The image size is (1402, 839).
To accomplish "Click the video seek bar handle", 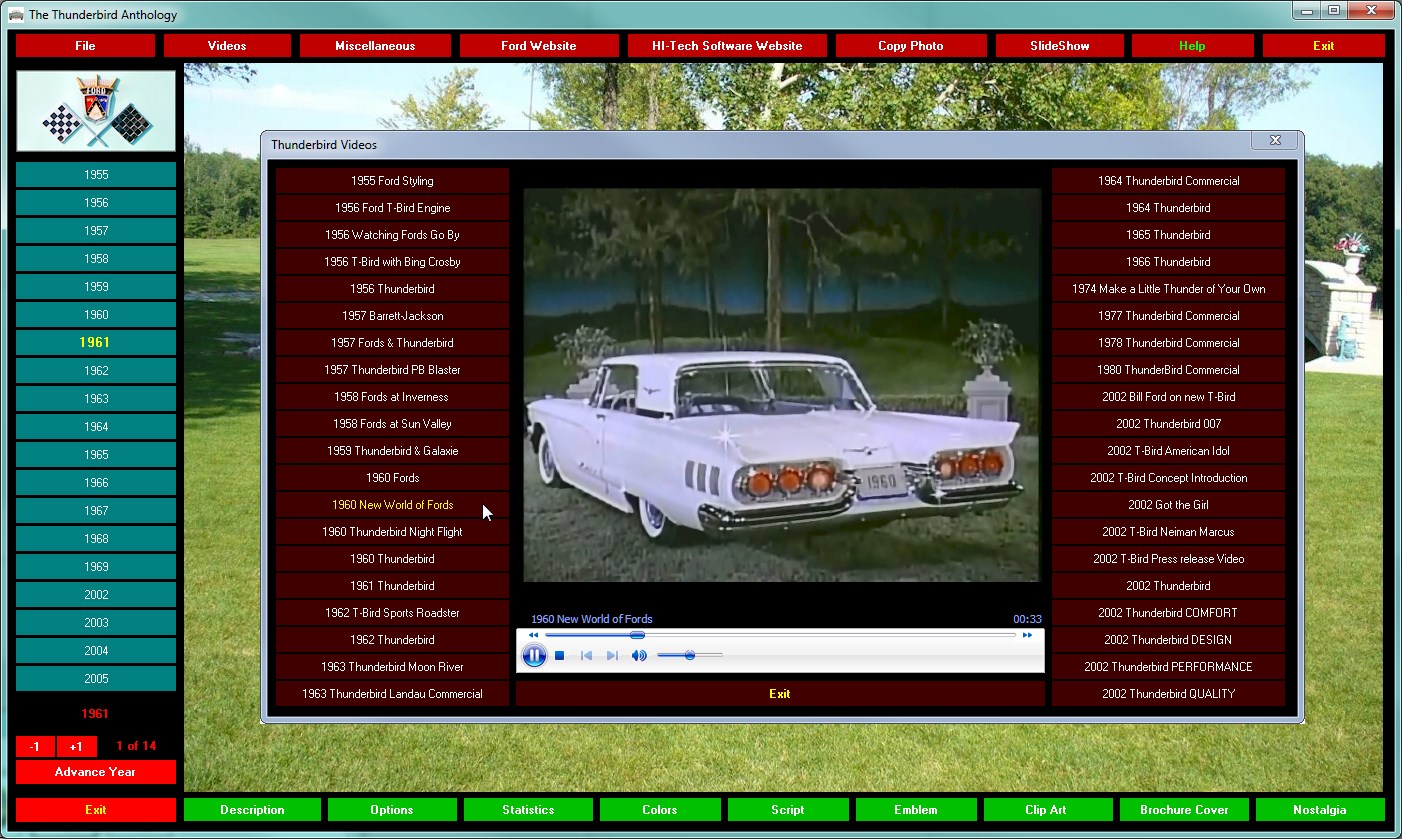I will coord(638,635).
